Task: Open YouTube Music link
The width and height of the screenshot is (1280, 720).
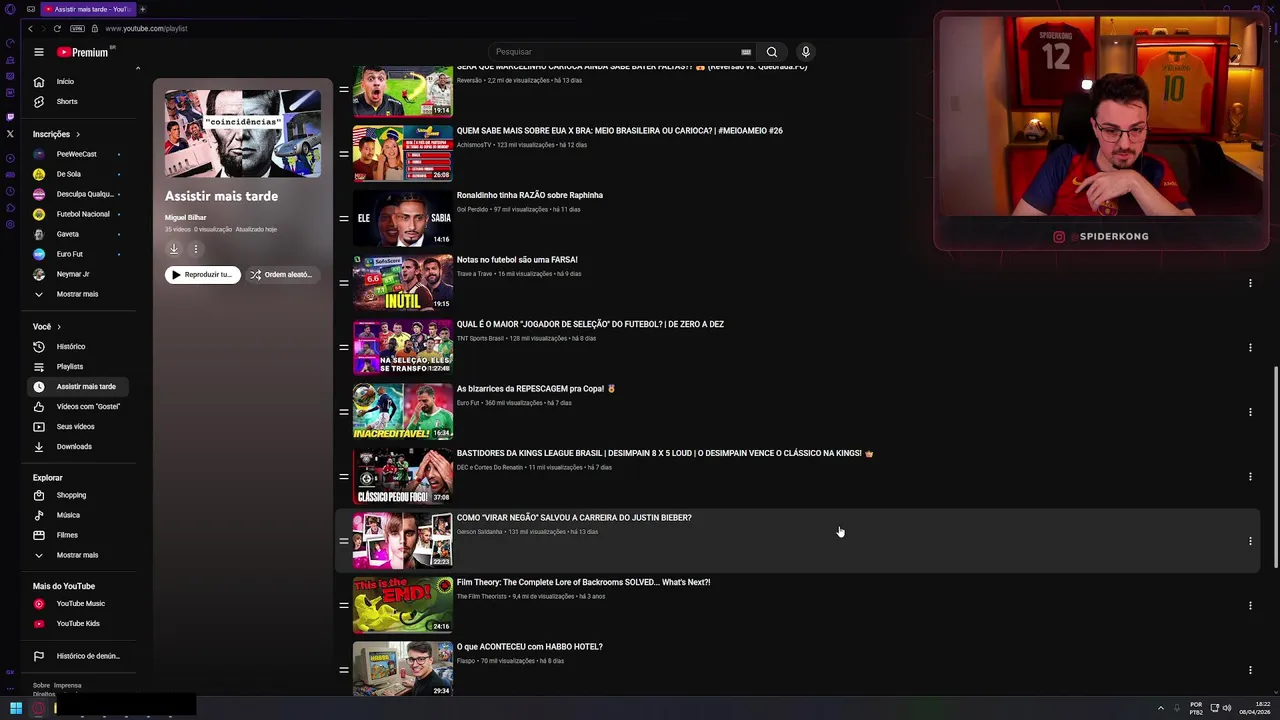Action: coord(80,603)
